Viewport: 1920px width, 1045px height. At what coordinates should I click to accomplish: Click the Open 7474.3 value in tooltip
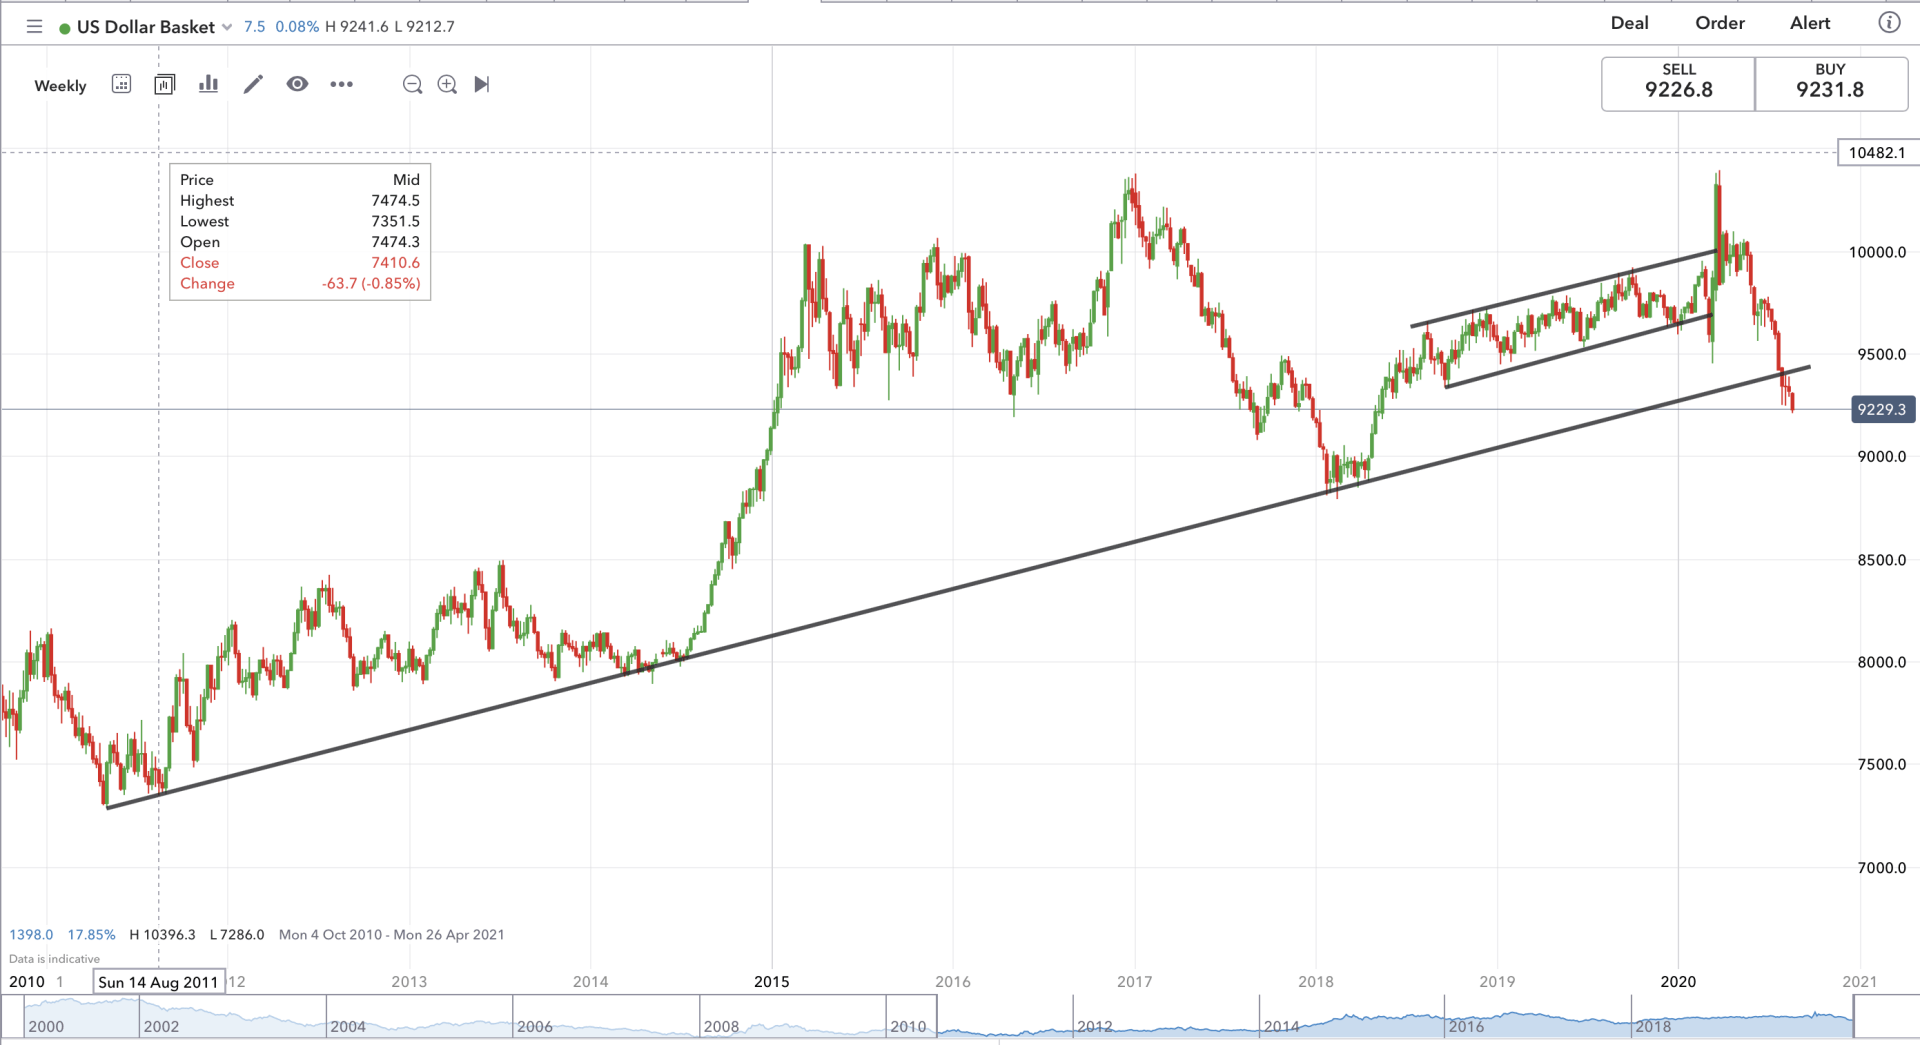[x=395, y=242]
